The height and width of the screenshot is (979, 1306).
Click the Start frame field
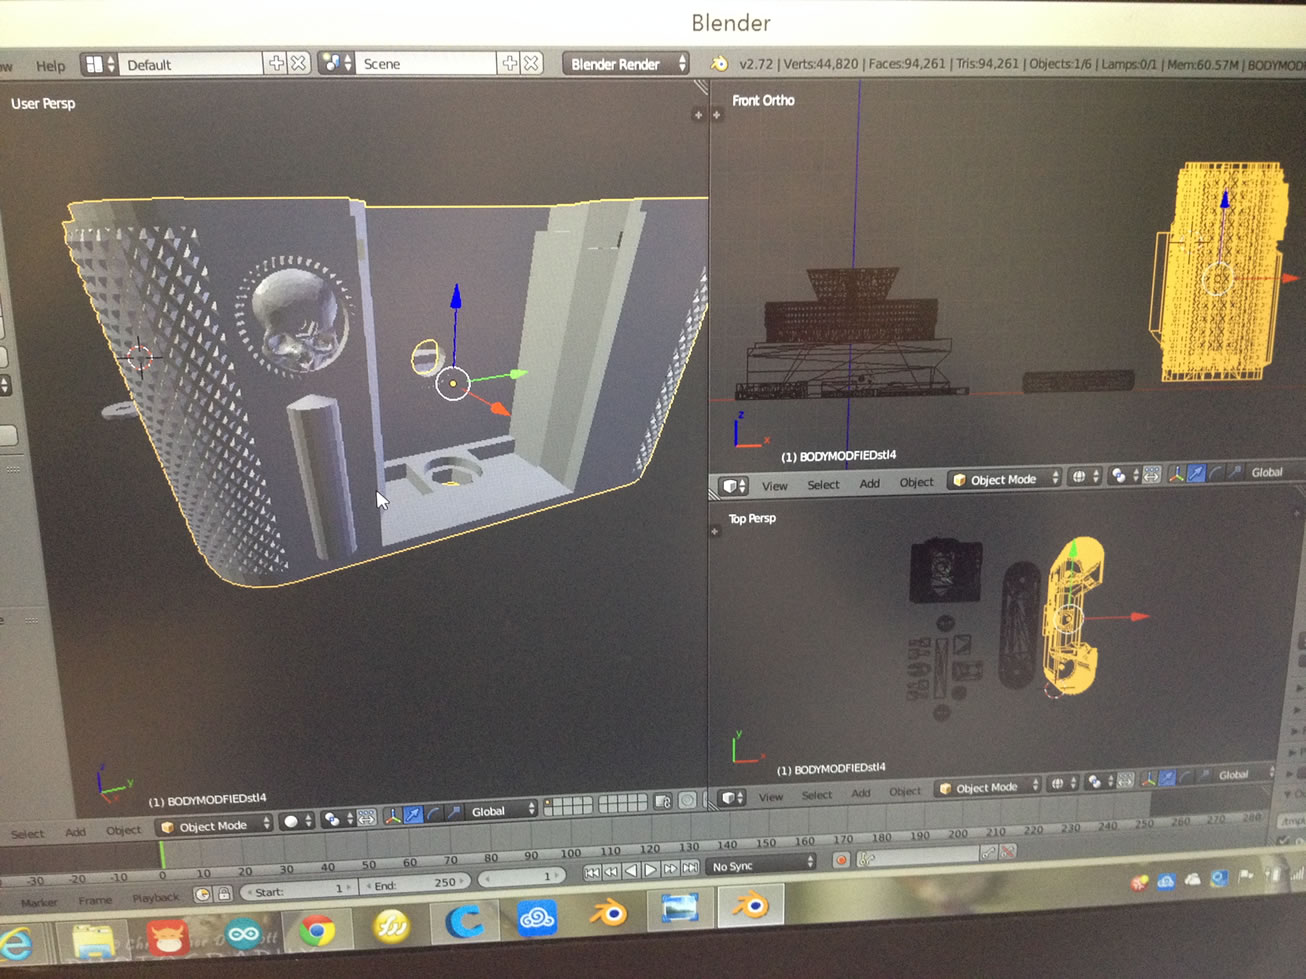pos(298,889)
